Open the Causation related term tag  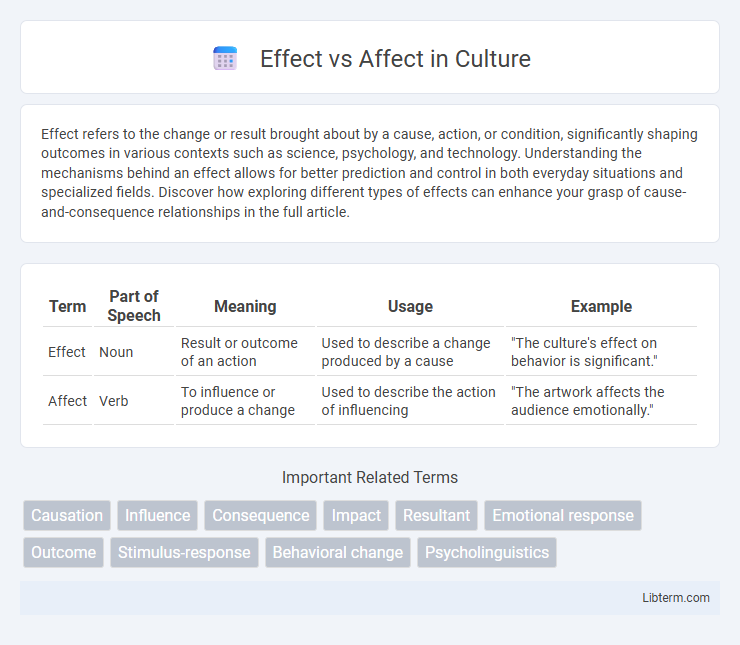pos(67,515)
